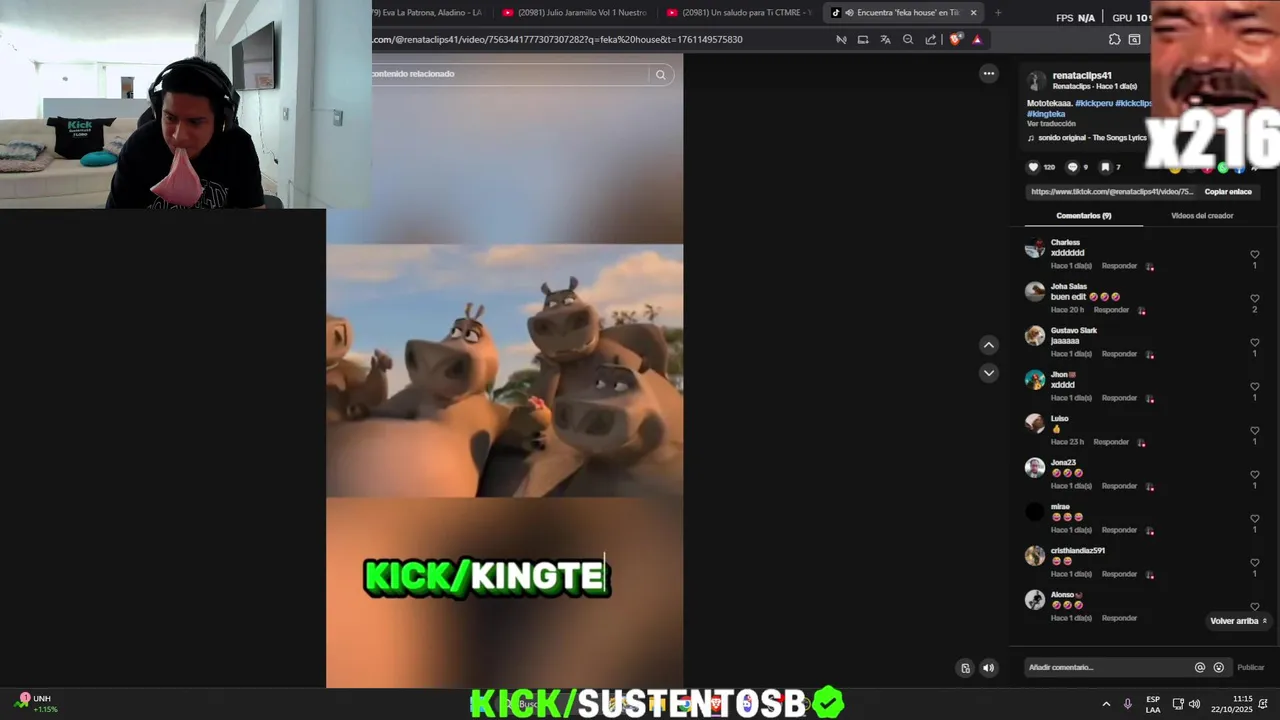Screen dimensions: 1280x720
Task: Open browser translate page icon
Action: coord(885,40)
